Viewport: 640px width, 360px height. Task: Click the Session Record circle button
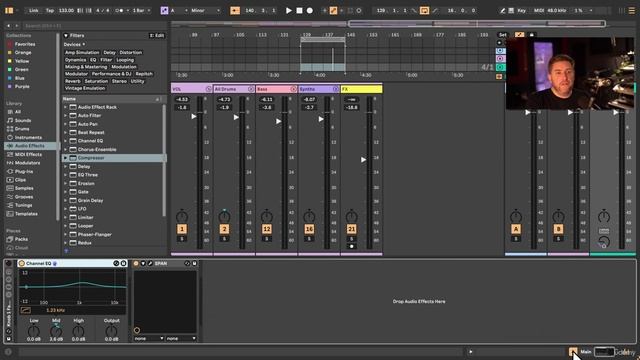(x=359, y=10)
